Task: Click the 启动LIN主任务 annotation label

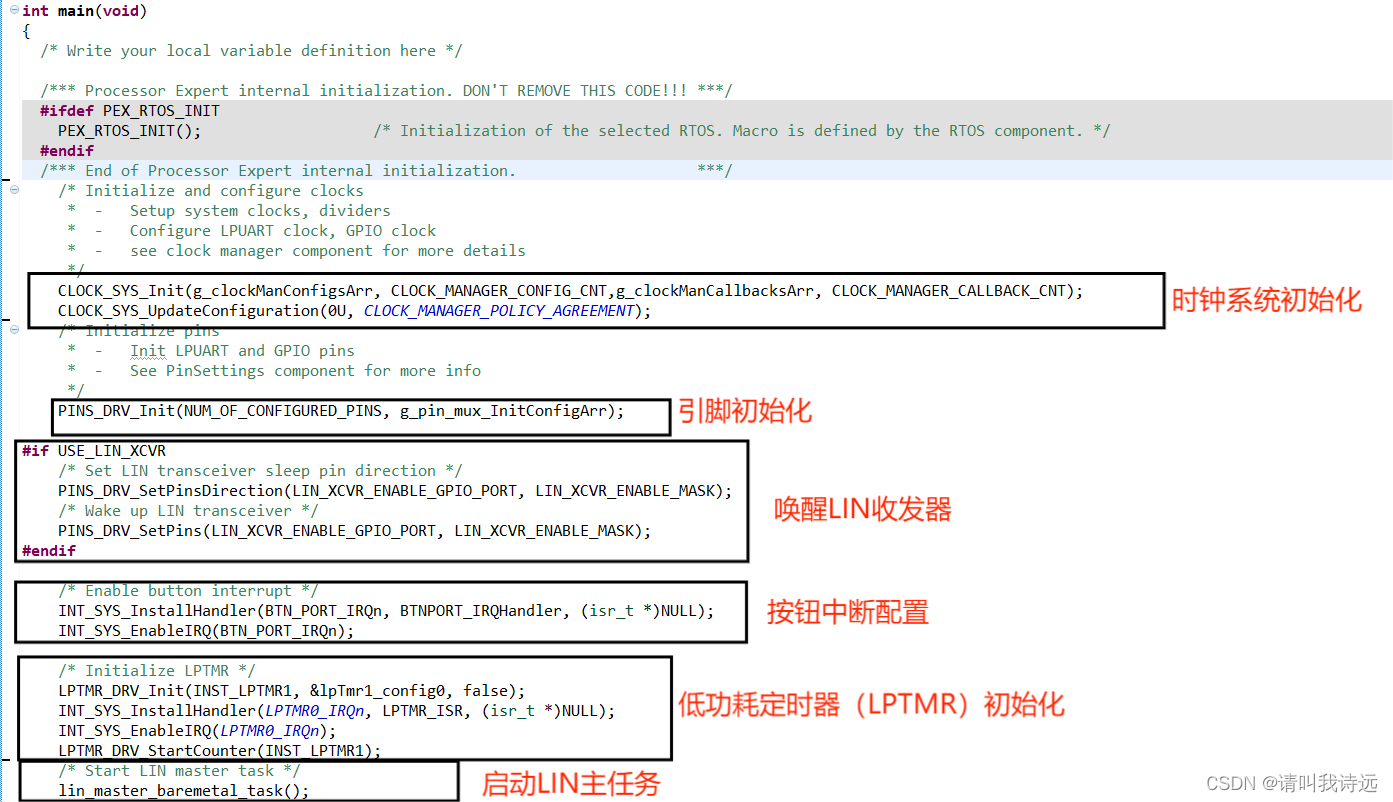Action: (x=571, y=785)
